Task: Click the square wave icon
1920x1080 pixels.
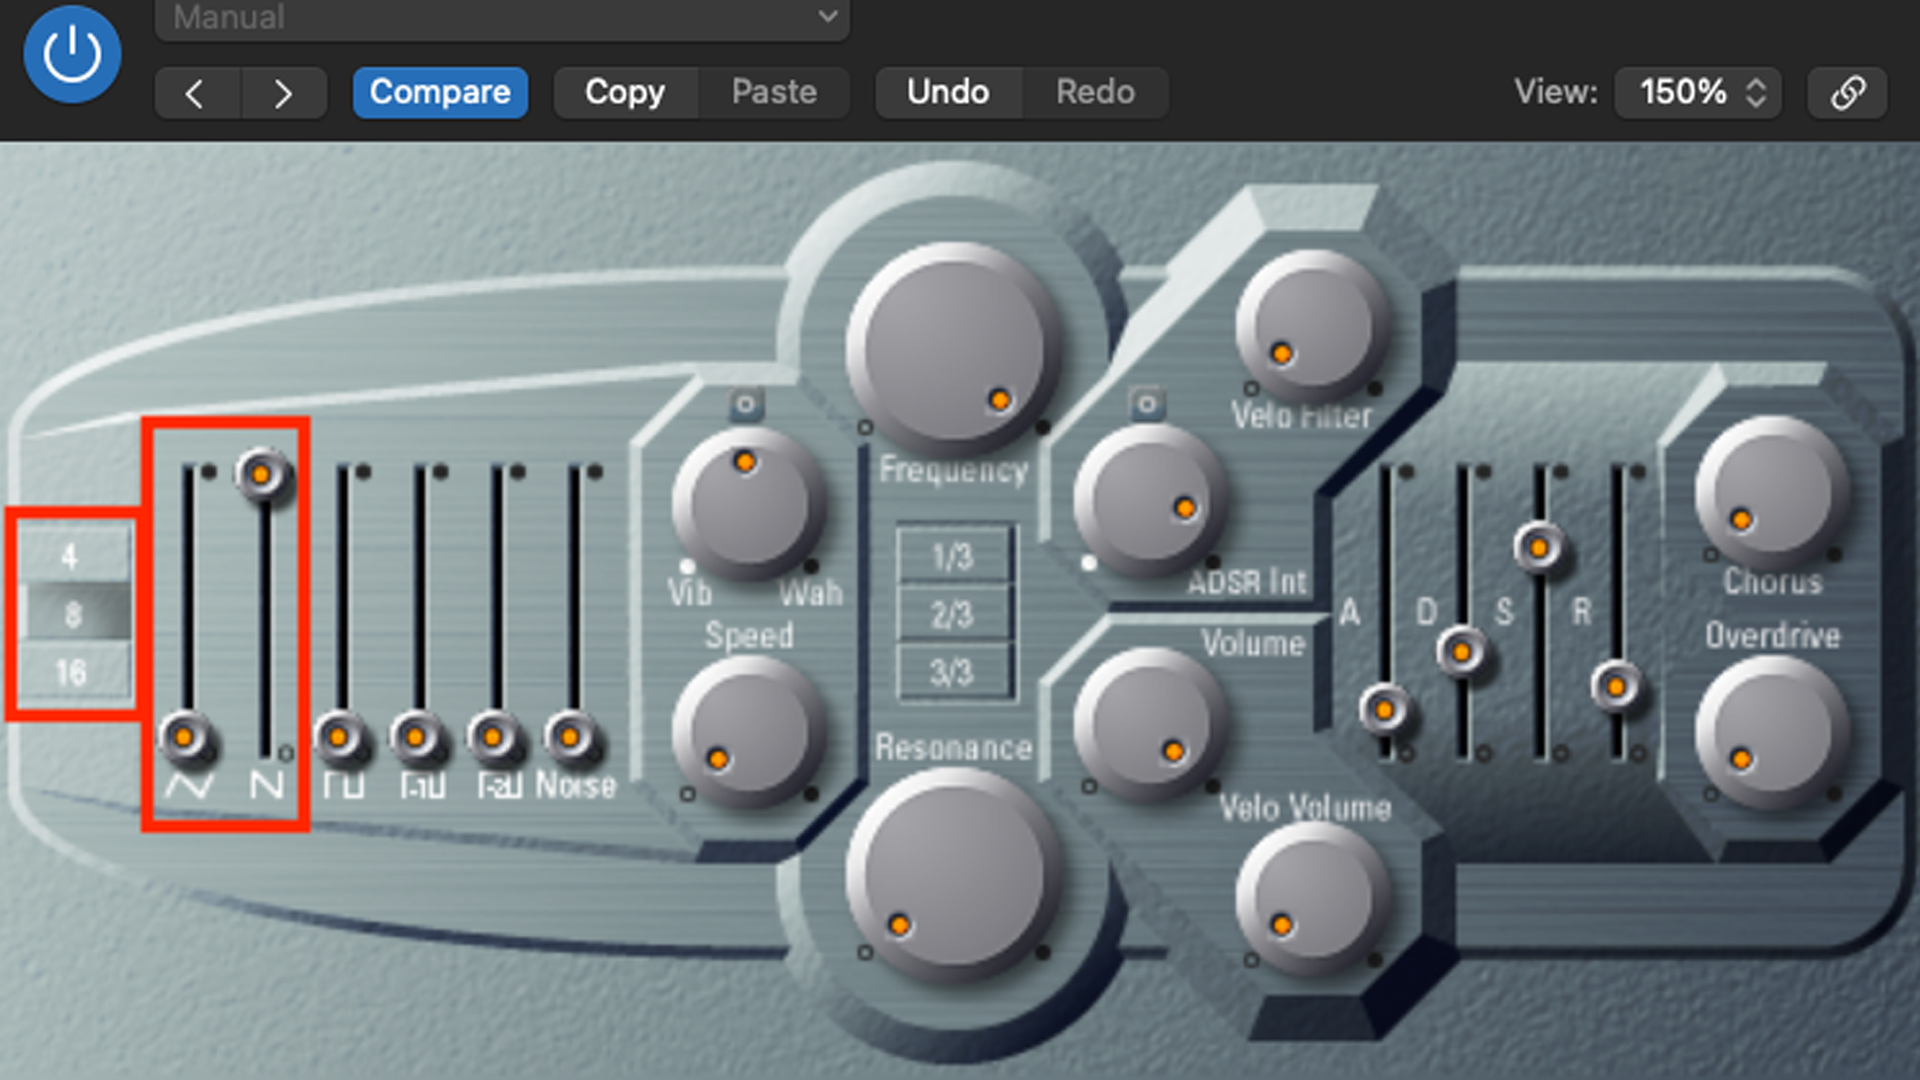Action: pyautogui.click(x=343, y=785)
